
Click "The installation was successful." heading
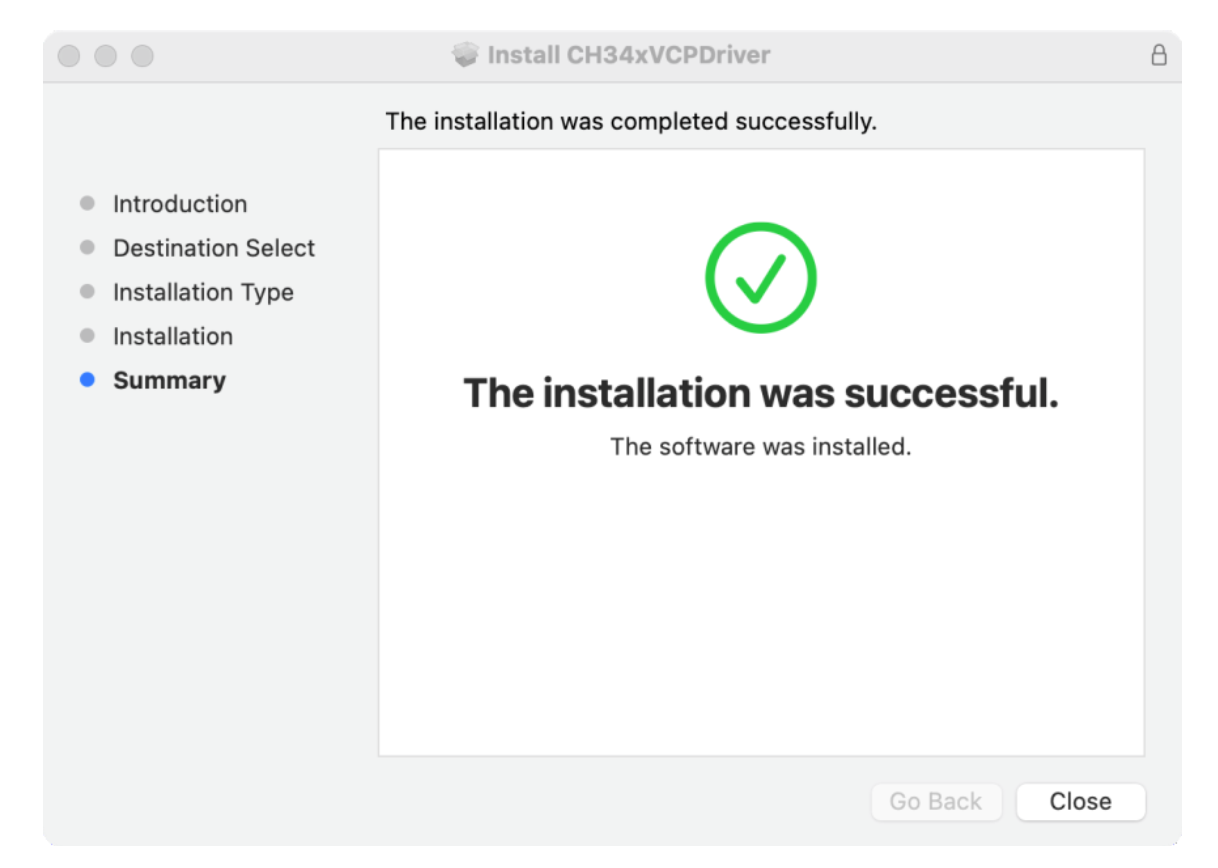coord(760,394)
